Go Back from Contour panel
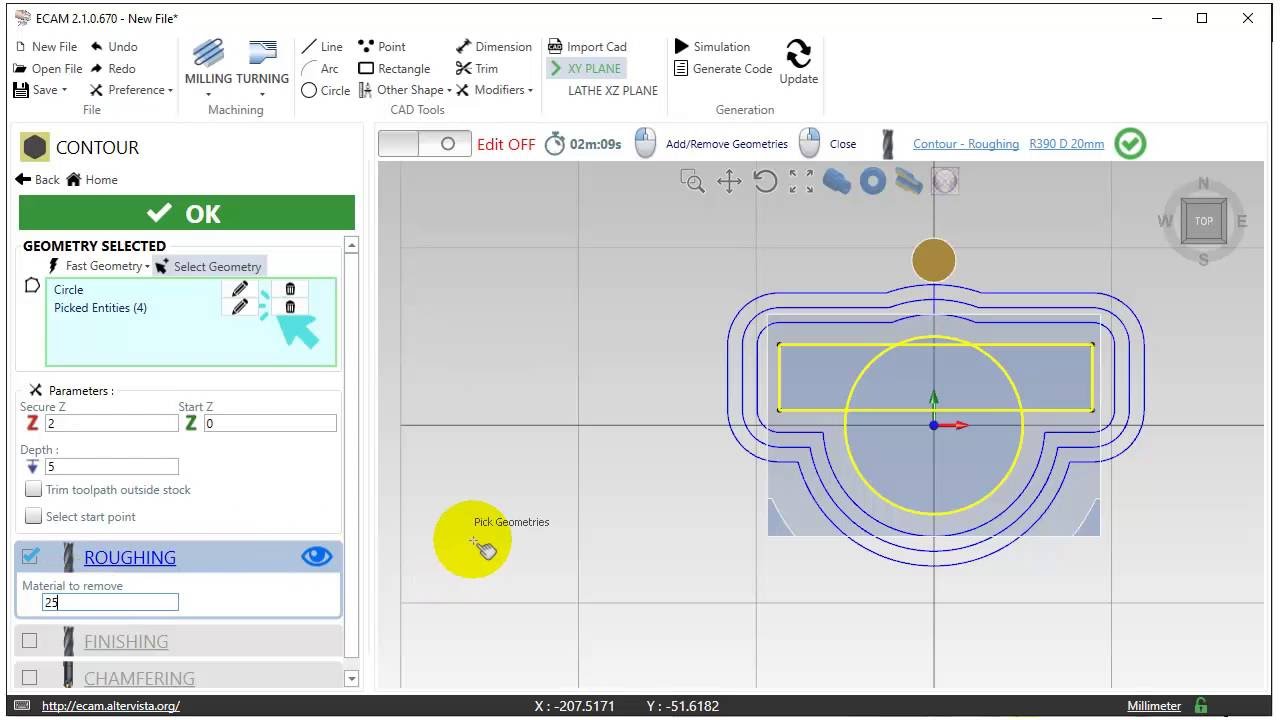Image resolution: width=1280 pixels, height=720 pixels. point(38,180)
